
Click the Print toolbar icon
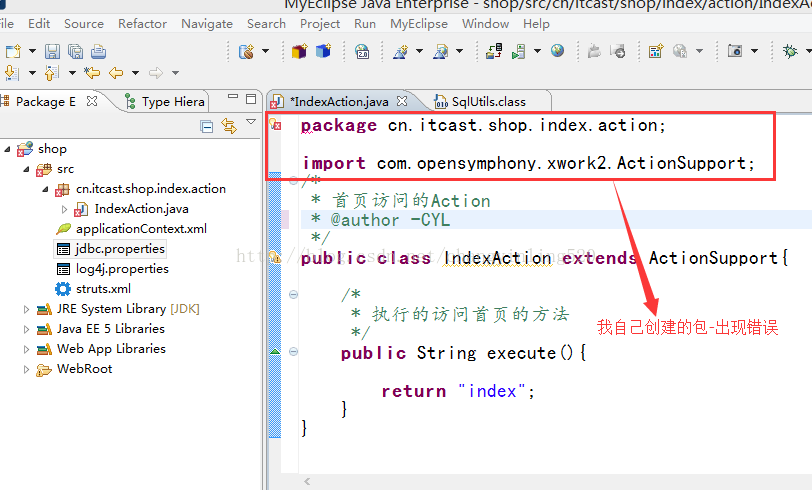98,51
